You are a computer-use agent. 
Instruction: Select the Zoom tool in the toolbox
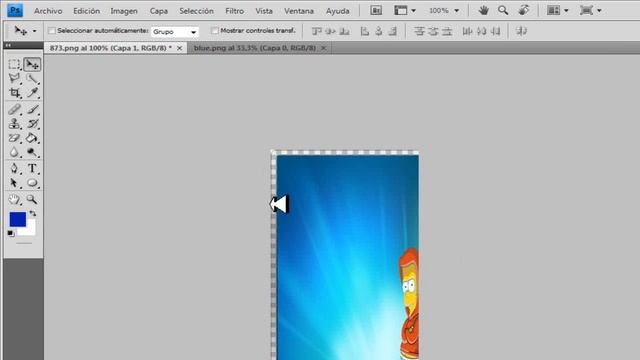tap(32, 199)
